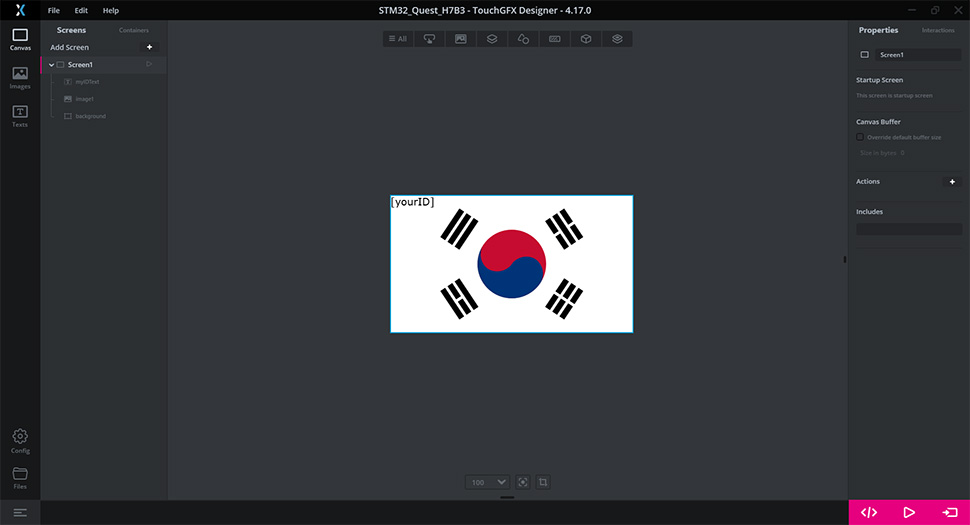970x525 pixels.
Task: Open the File menu
Action: coord(54,11)
